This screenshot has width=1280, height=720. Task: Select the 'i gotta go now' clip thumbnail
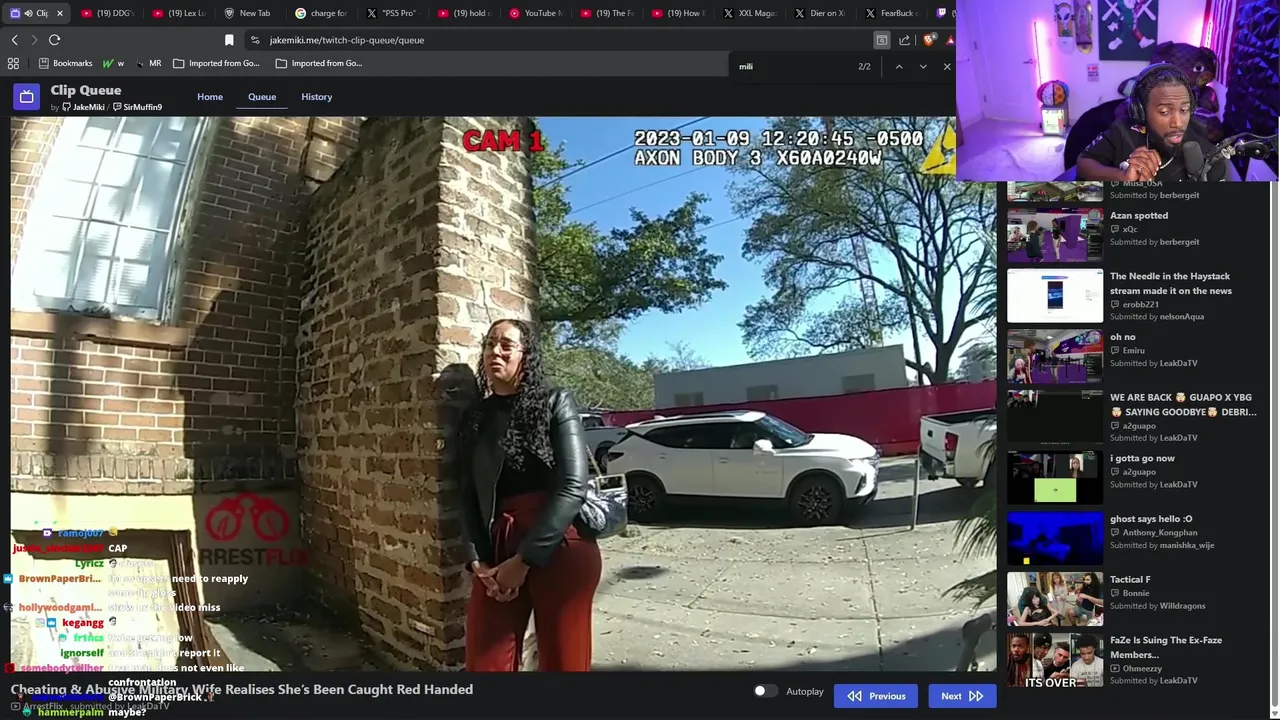click(1055, 477)
